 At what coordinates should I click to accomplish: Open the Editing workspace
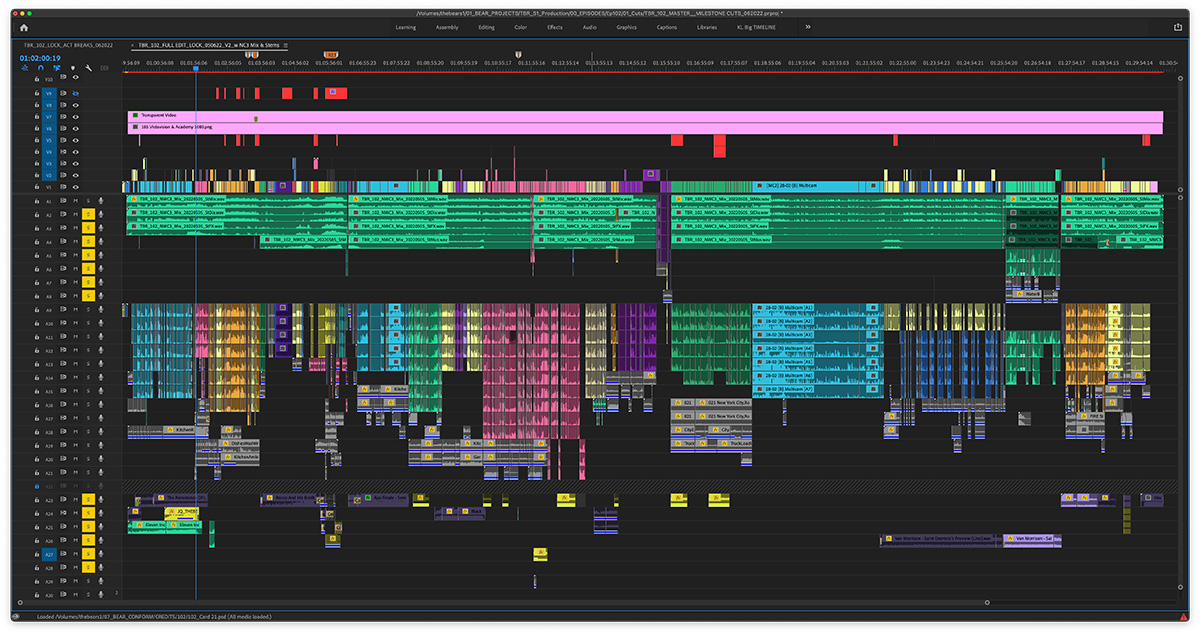click(x=486, y=27)
